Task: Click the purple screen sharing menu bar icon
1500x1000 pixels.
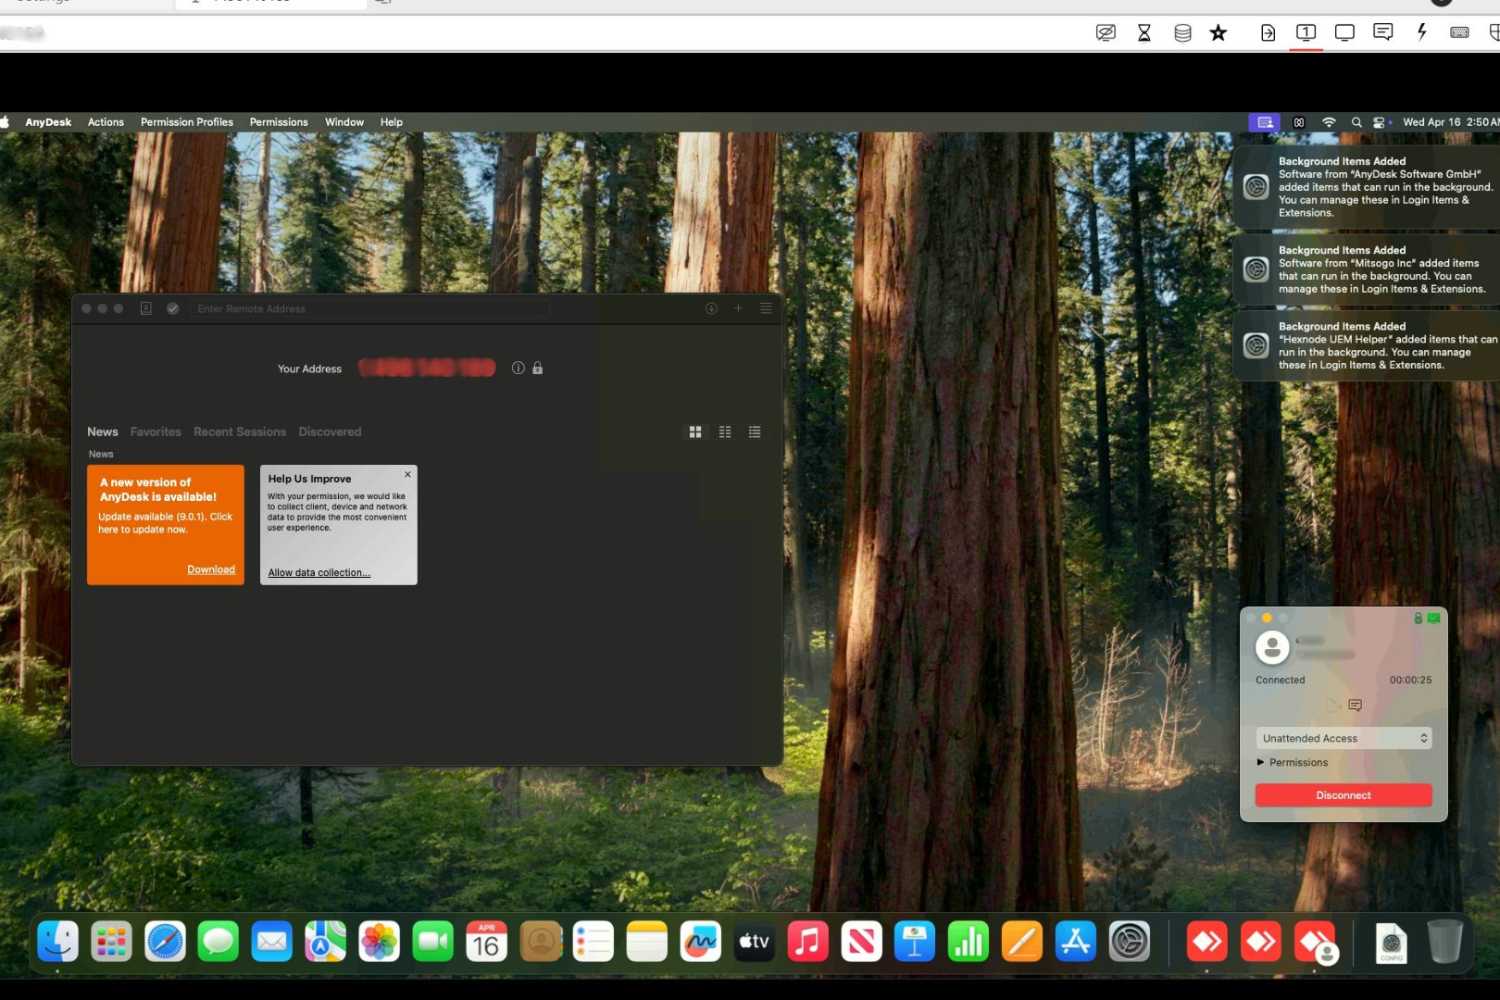Action: (1264, 122)
